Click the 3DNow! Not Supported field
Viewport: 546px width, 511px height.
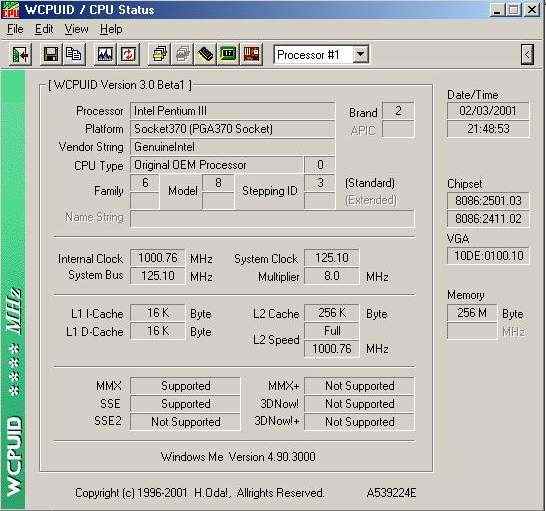359,404
